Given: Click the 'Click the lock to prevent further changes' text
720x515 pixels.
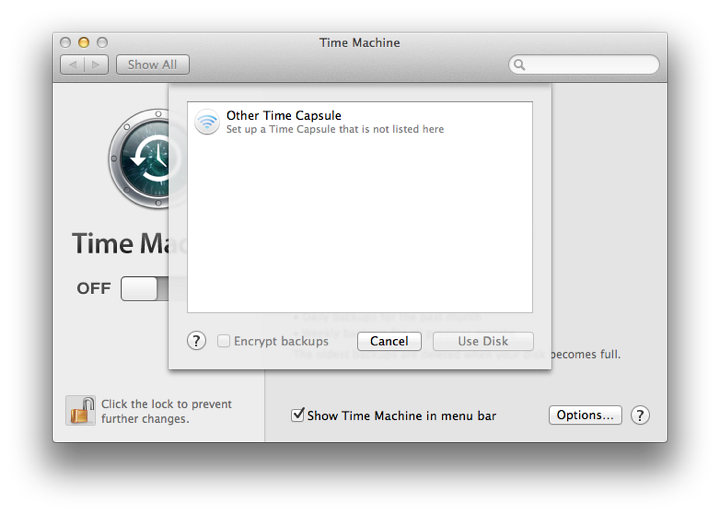Looking at the screenshot, I should [x=166, y=411].
